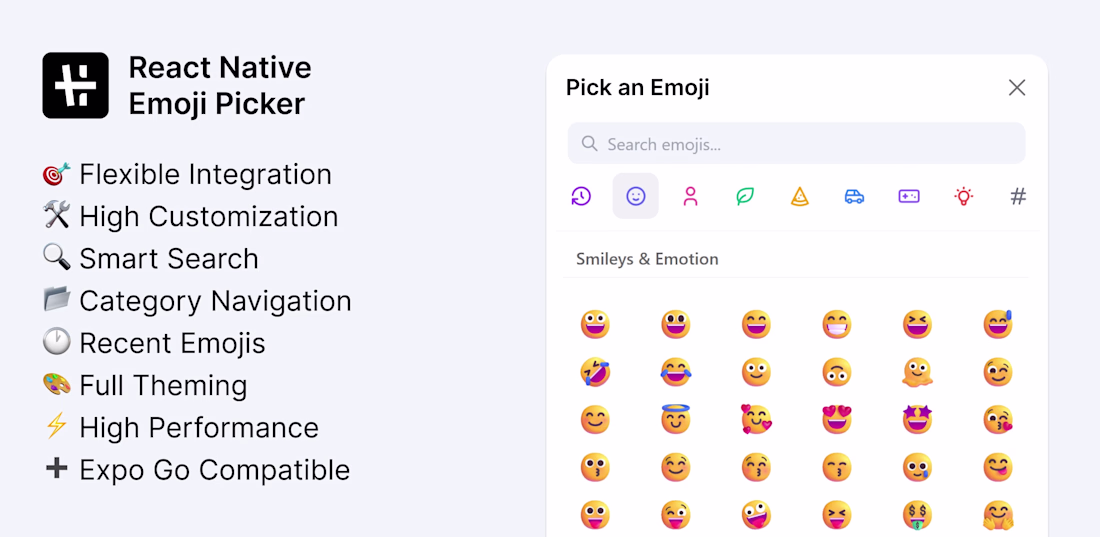1100x537 pixels.
Task: Choose the Food pizza-slice category
Action: coord(800,196)
